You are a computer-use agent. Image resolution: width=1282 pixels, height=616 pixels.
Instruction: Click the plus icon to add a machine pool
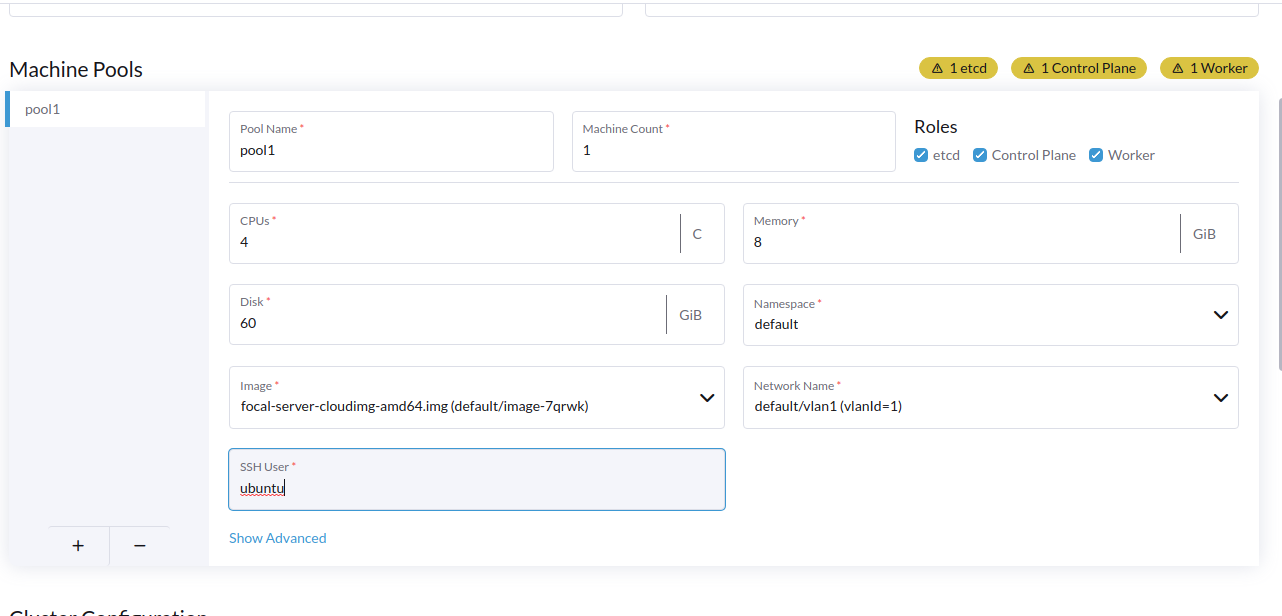[77, 546]
